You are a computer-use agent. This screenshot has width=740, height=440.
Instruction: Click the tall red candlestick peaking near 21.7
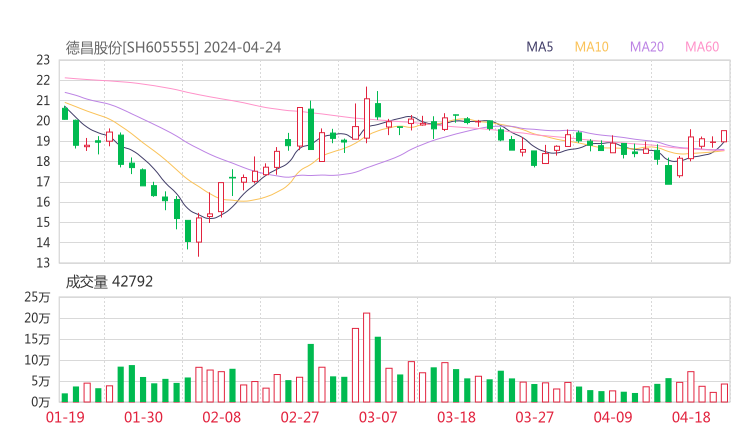coord(367,115)
